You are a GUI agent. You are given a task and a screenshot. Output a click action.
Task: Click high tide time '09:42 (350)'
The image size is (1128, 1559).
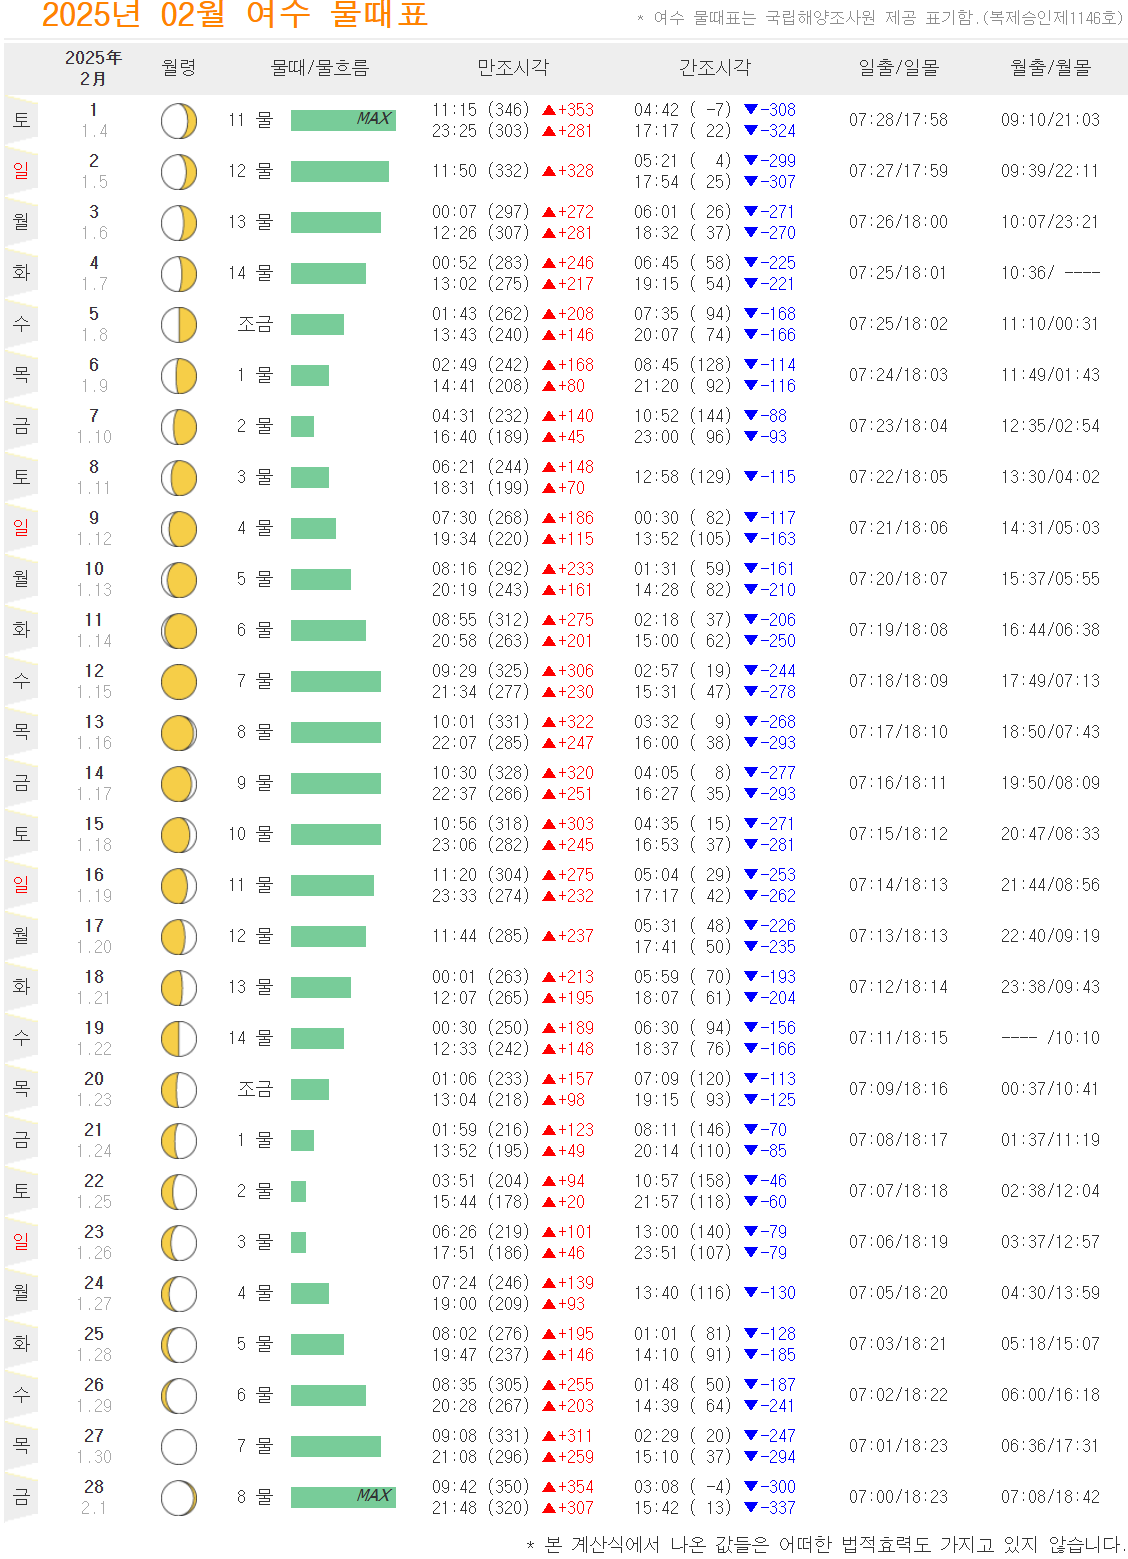coord(481,1487)
